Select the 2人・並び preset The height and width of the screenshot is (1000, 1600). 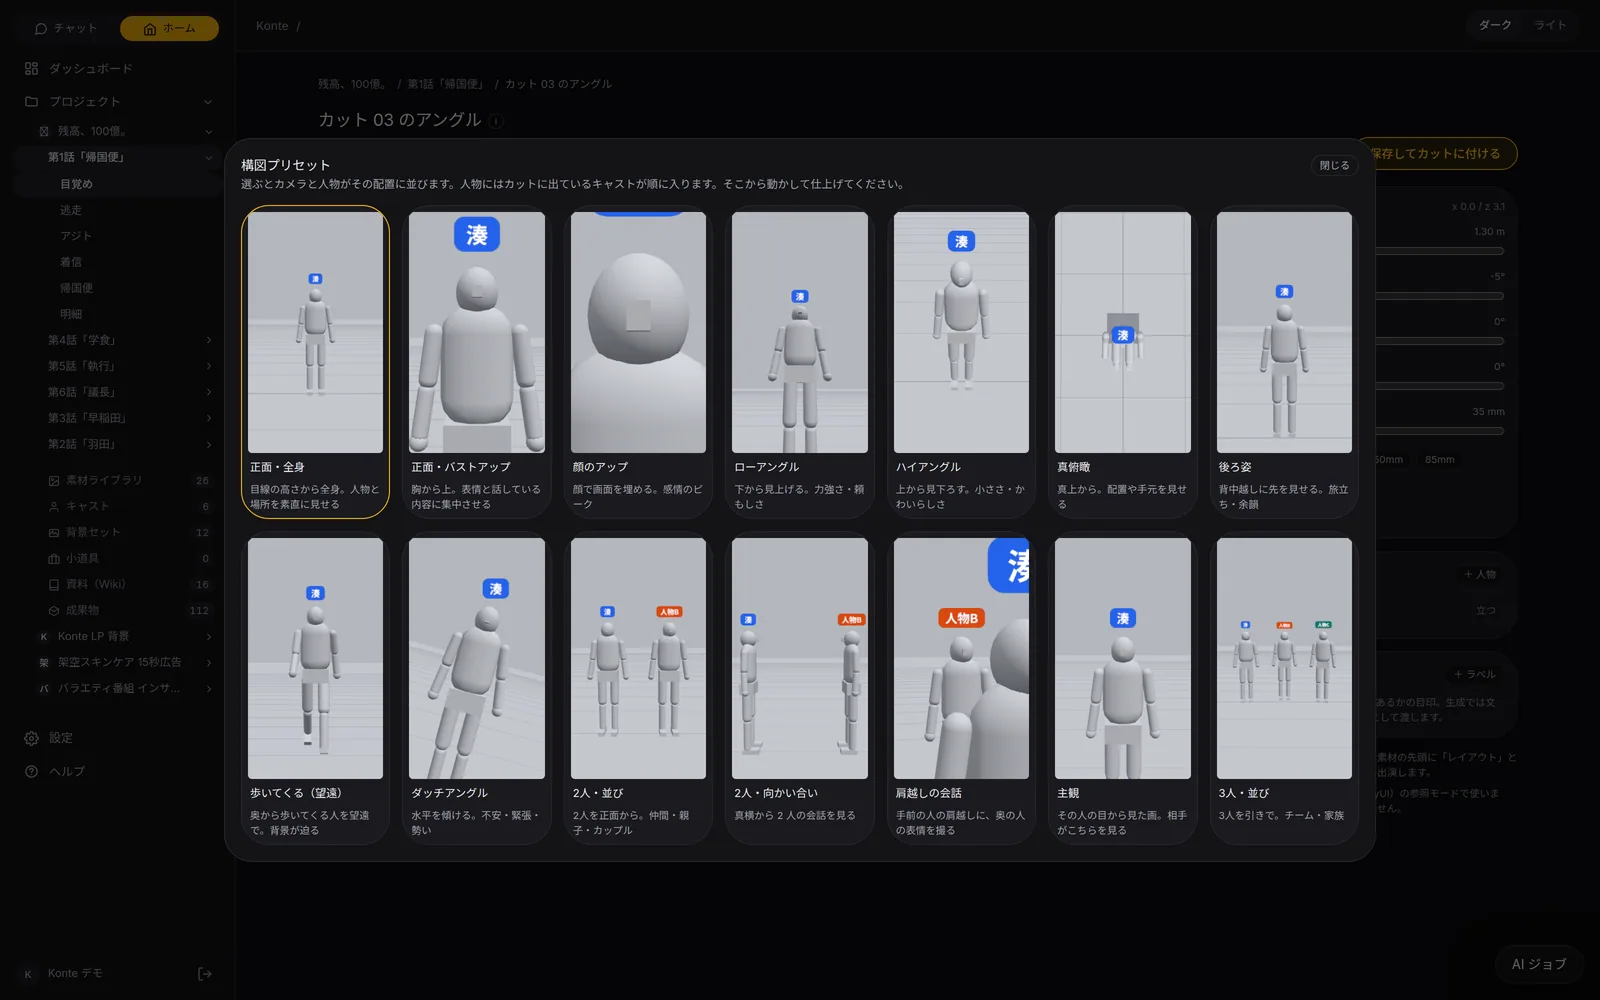point(638,688)
